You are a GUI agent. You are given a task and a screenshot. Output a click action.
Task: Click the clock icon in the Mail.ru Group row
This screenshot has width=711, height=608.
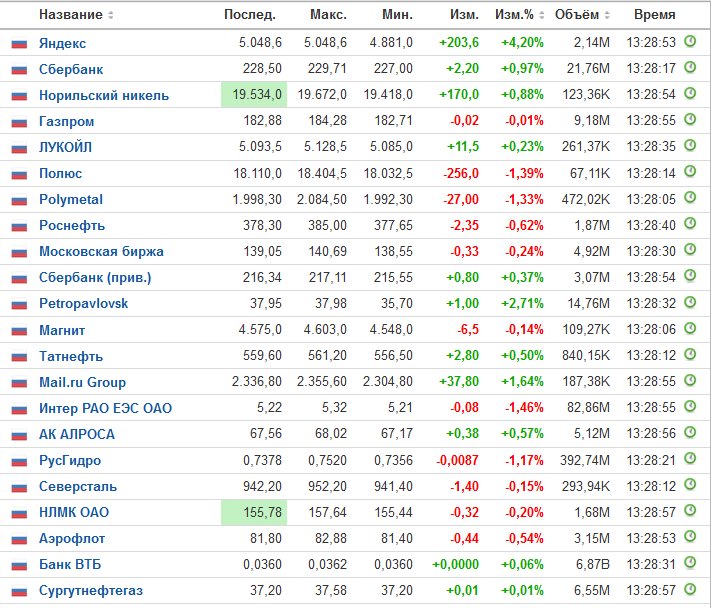coord(690,380)
